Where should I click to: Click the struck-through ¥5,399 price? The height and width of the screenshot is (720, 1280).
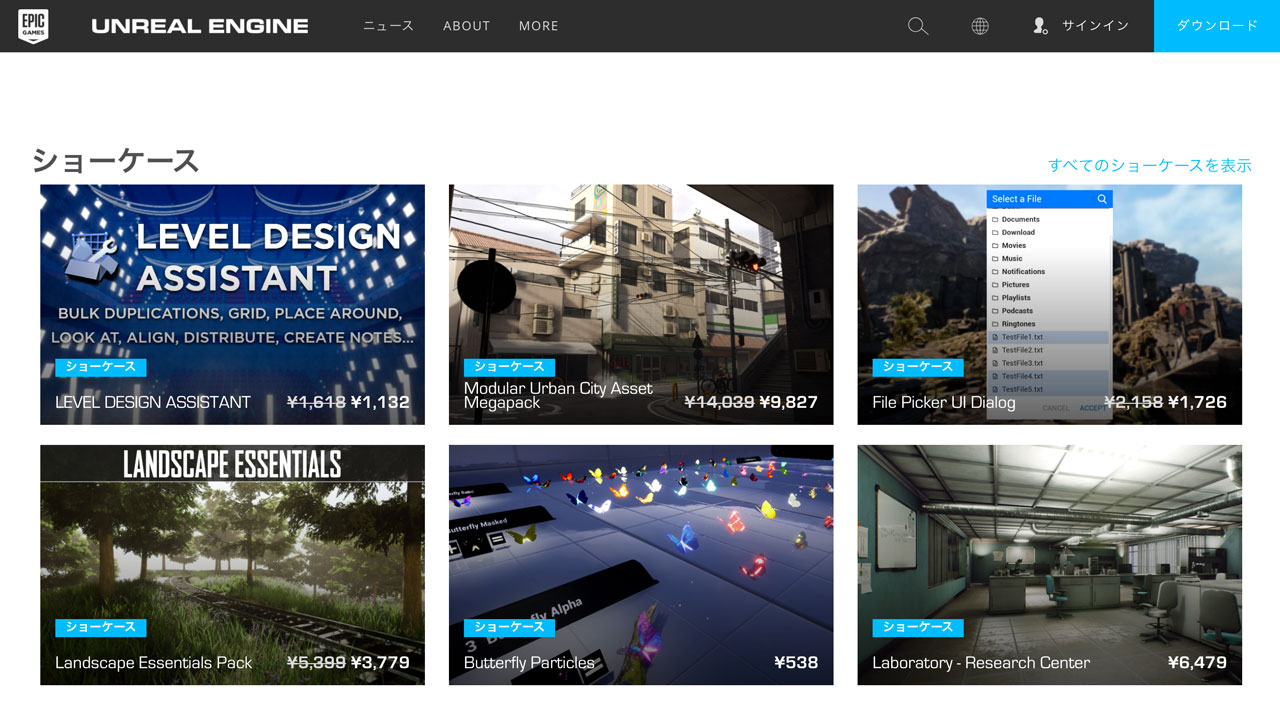(x=316, y=662)
